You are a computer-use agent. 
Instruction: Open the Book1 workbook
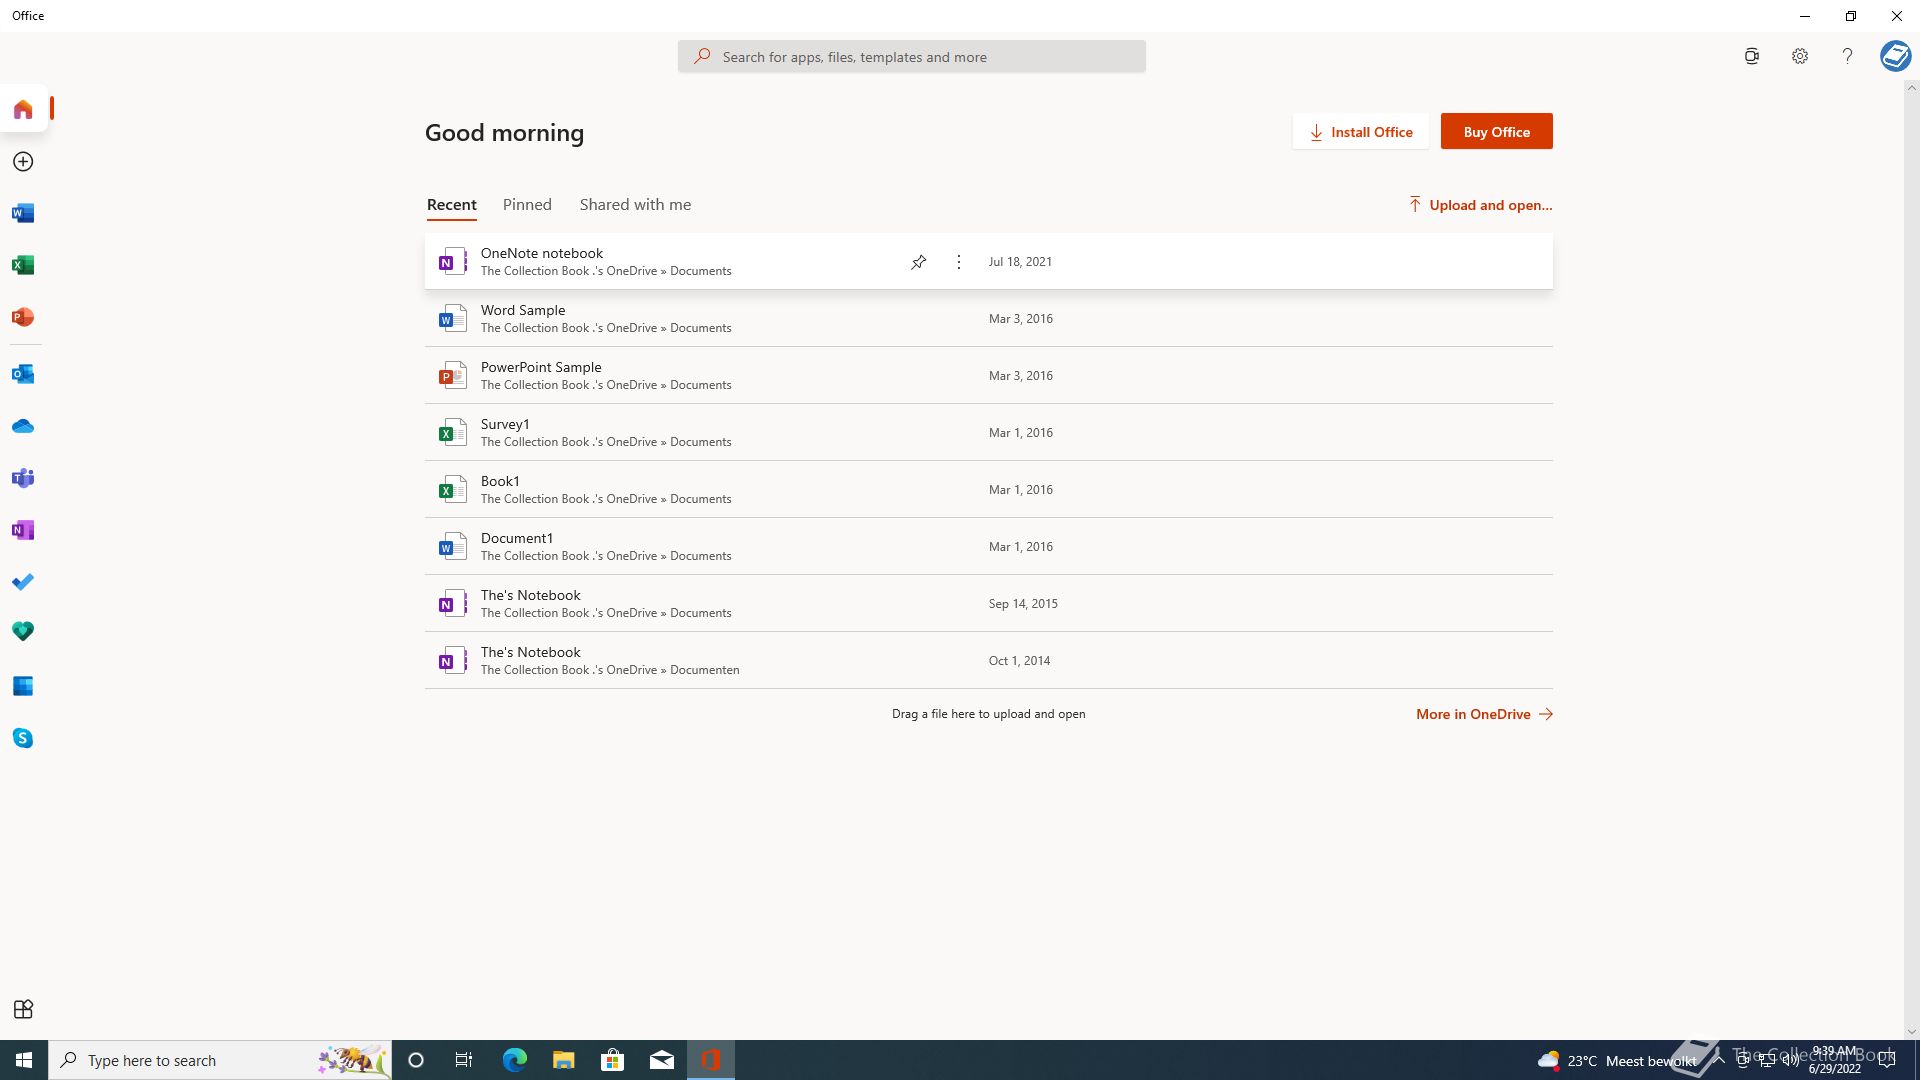point(988,490)
